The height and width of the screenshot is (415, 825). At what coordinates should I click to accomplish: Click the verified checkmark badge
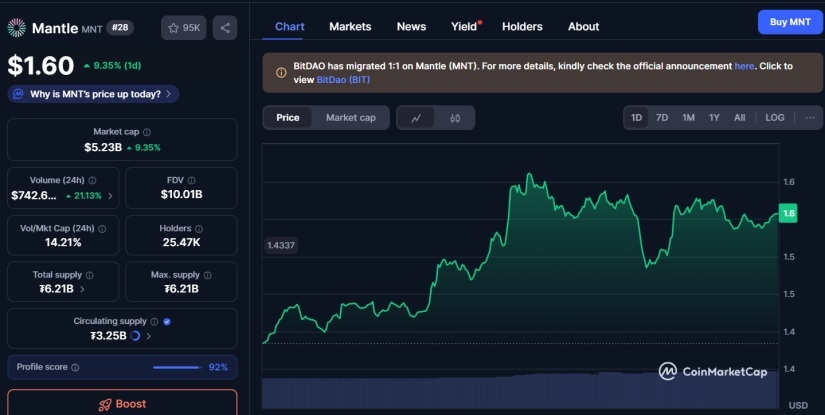coord(167,321)
